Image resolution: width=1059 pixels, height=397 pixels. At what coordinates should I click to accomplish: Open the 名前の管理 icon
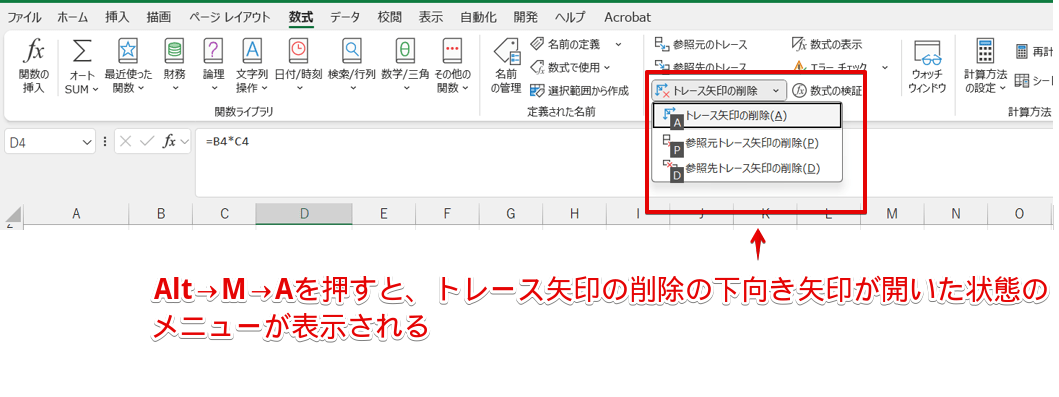click(506, 52)
